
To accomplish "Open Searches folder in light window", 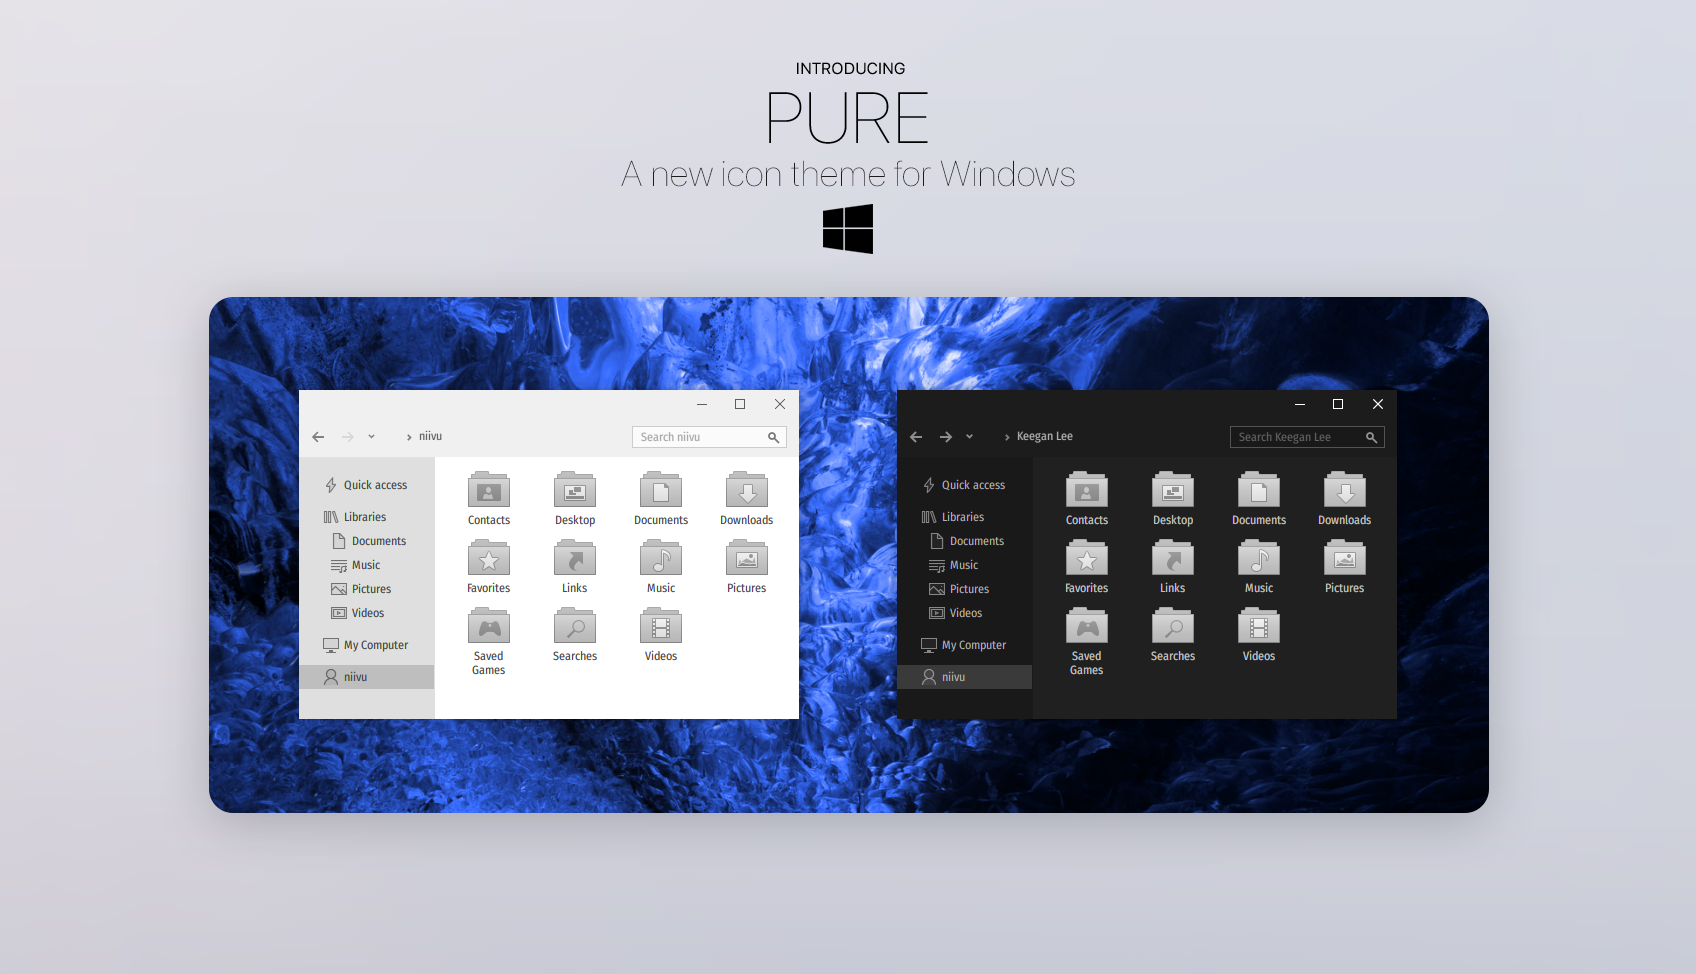I will 575,634.
